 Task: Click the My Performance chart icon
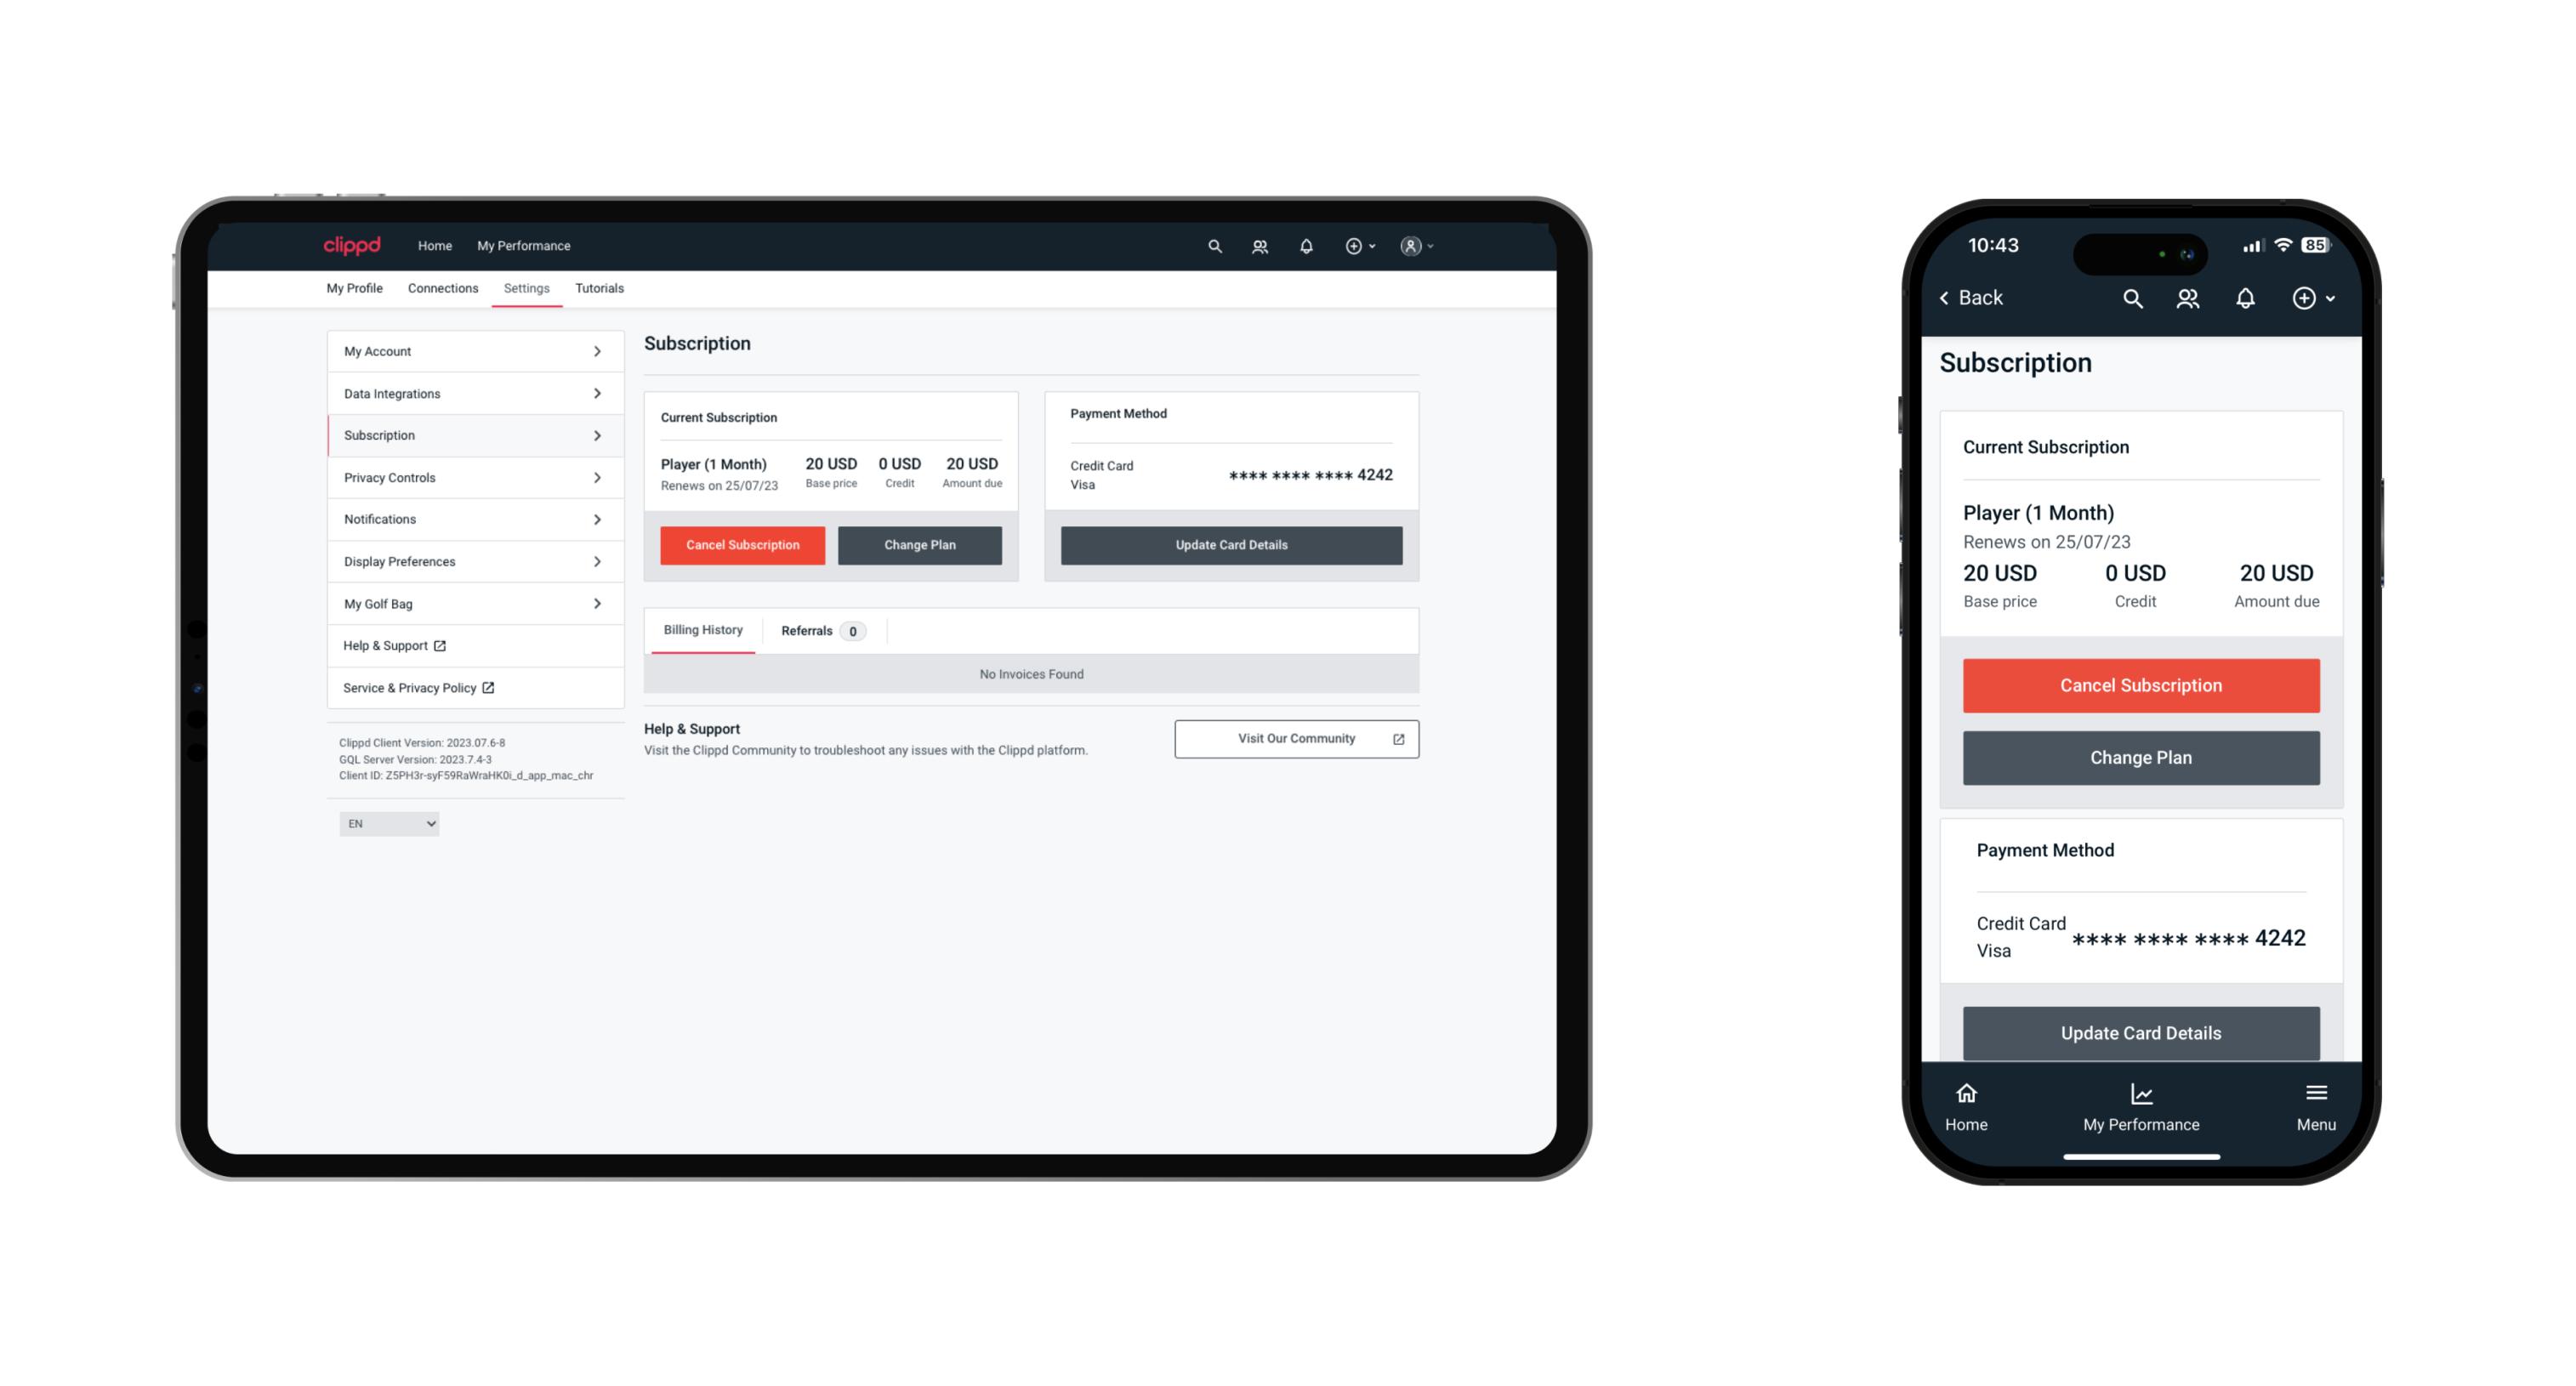(x=2139, y=1094)
